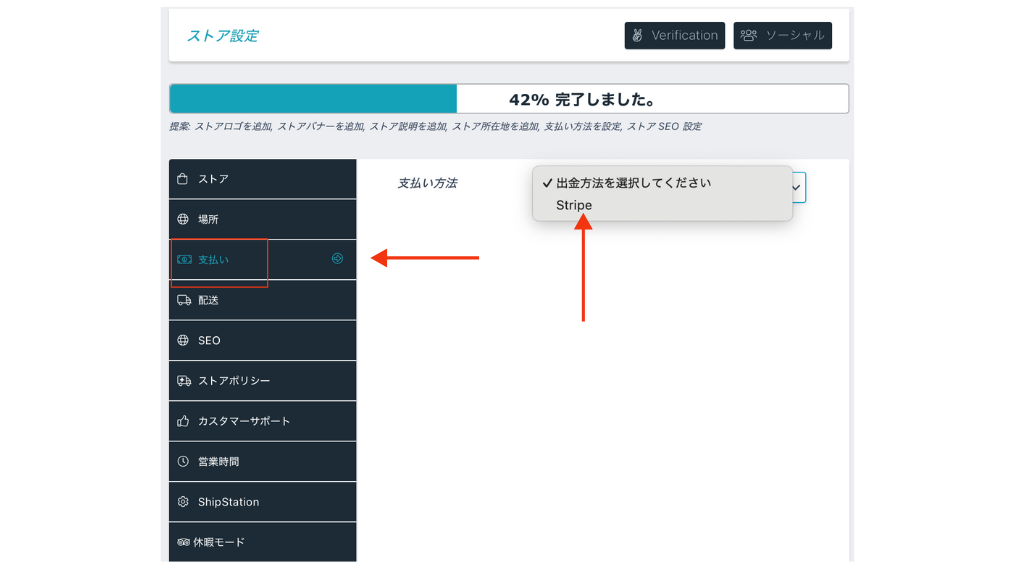Screen dimensions: 1024x576
Task: Select the ストア bag icon in sidebar
Action: [x=184, y=178]
